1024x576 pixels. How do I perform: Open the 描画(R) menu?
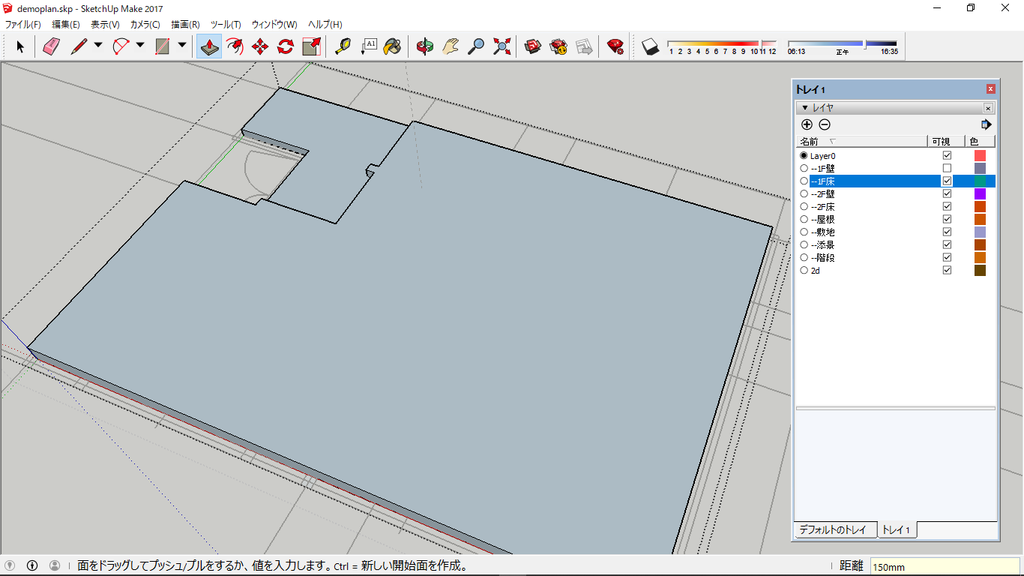click(x=185, y=24)
